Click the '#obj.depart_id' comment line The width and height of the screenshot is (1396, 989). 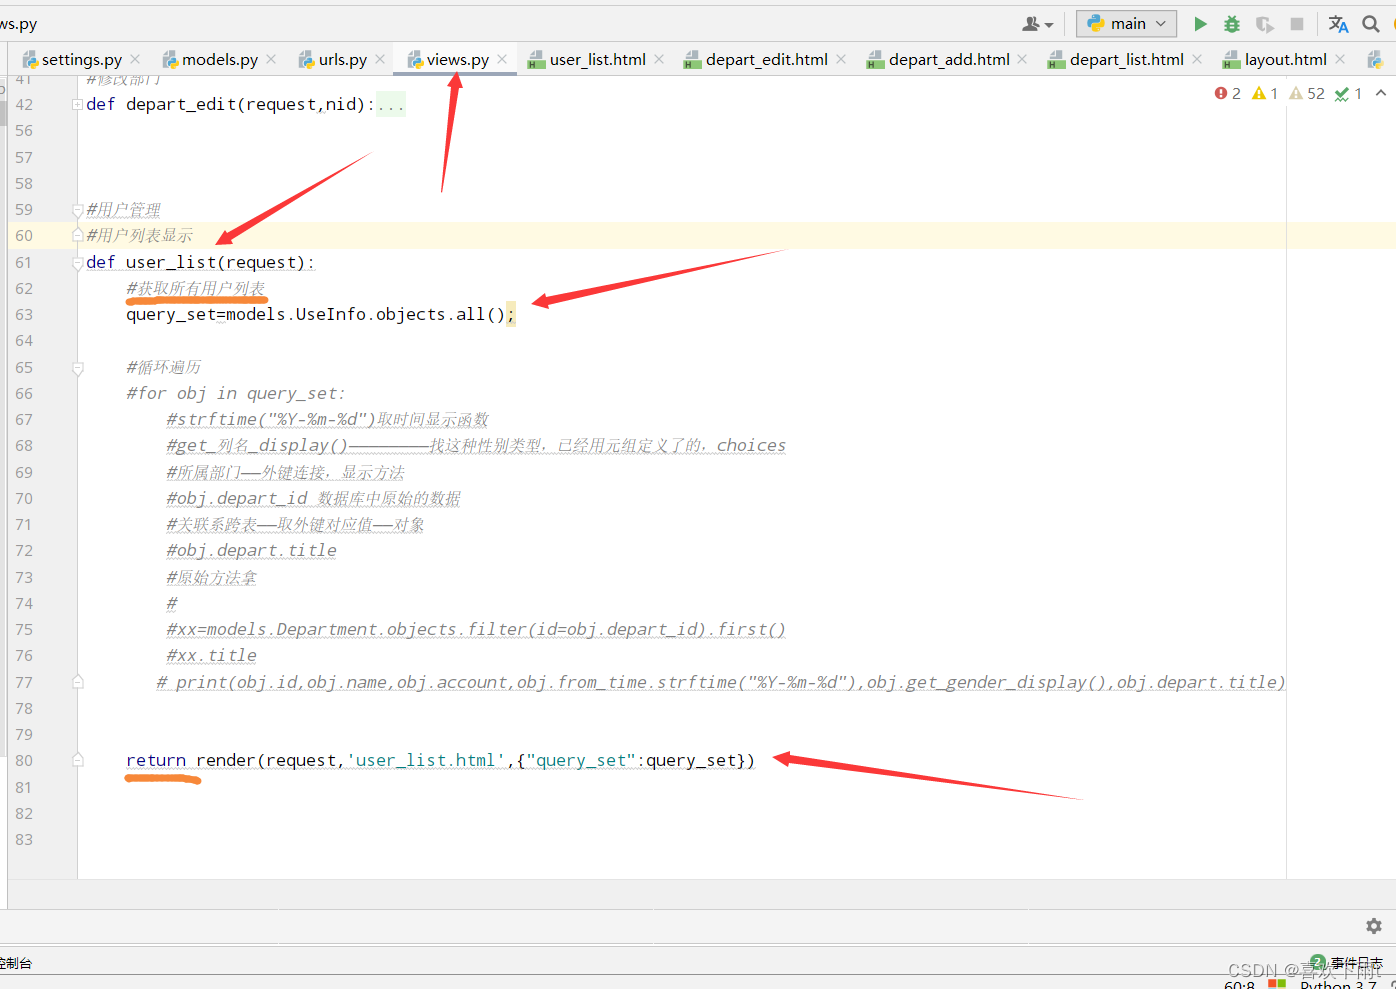[313, 498]
